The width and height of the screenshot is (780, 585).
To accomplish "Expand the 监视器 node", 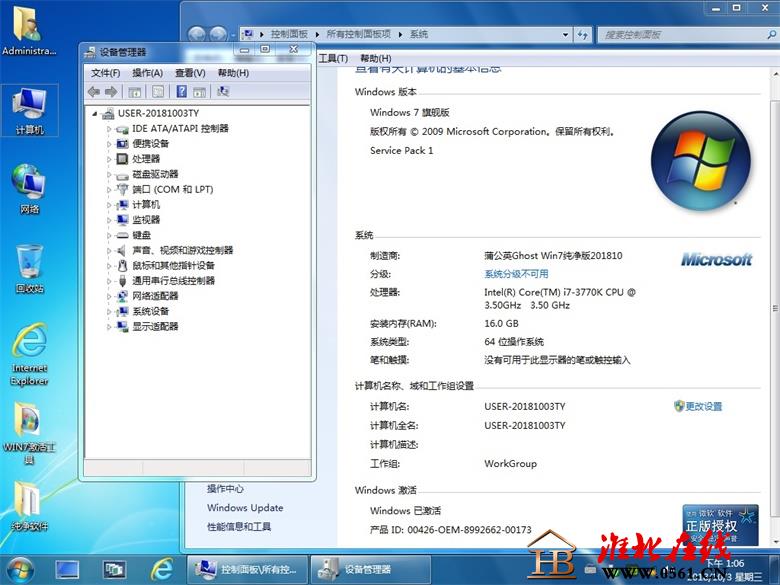I will [109, 220].
